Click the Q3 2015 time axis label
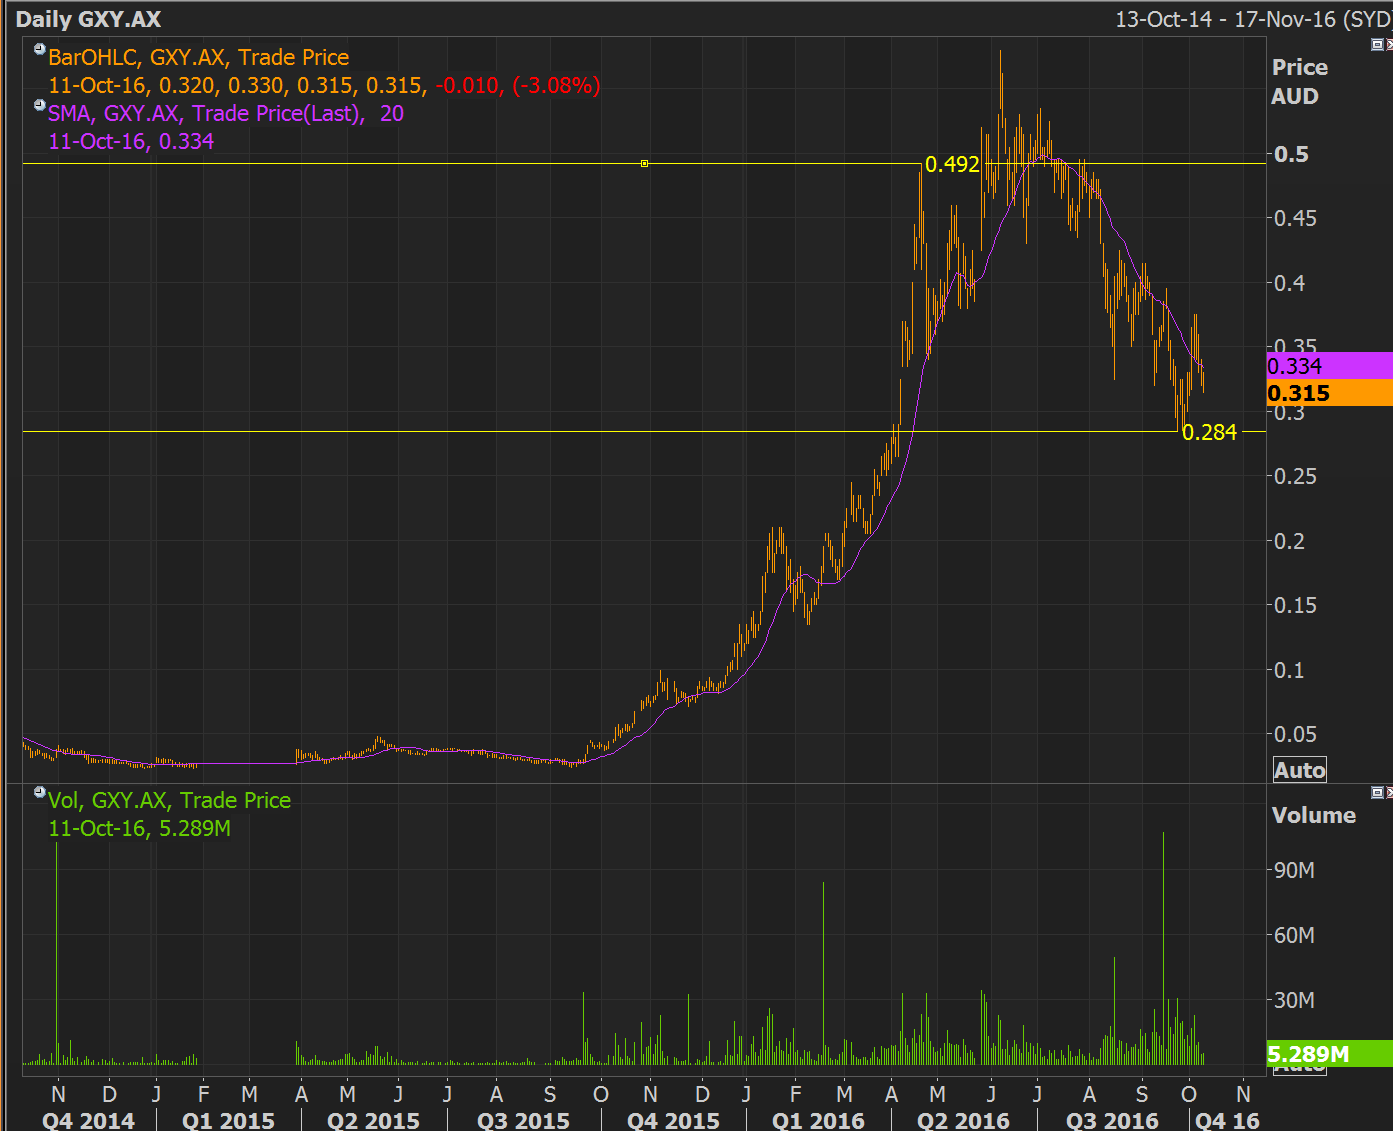The height and width of the screenshot is (1131, 1393). pos(523,1120)
